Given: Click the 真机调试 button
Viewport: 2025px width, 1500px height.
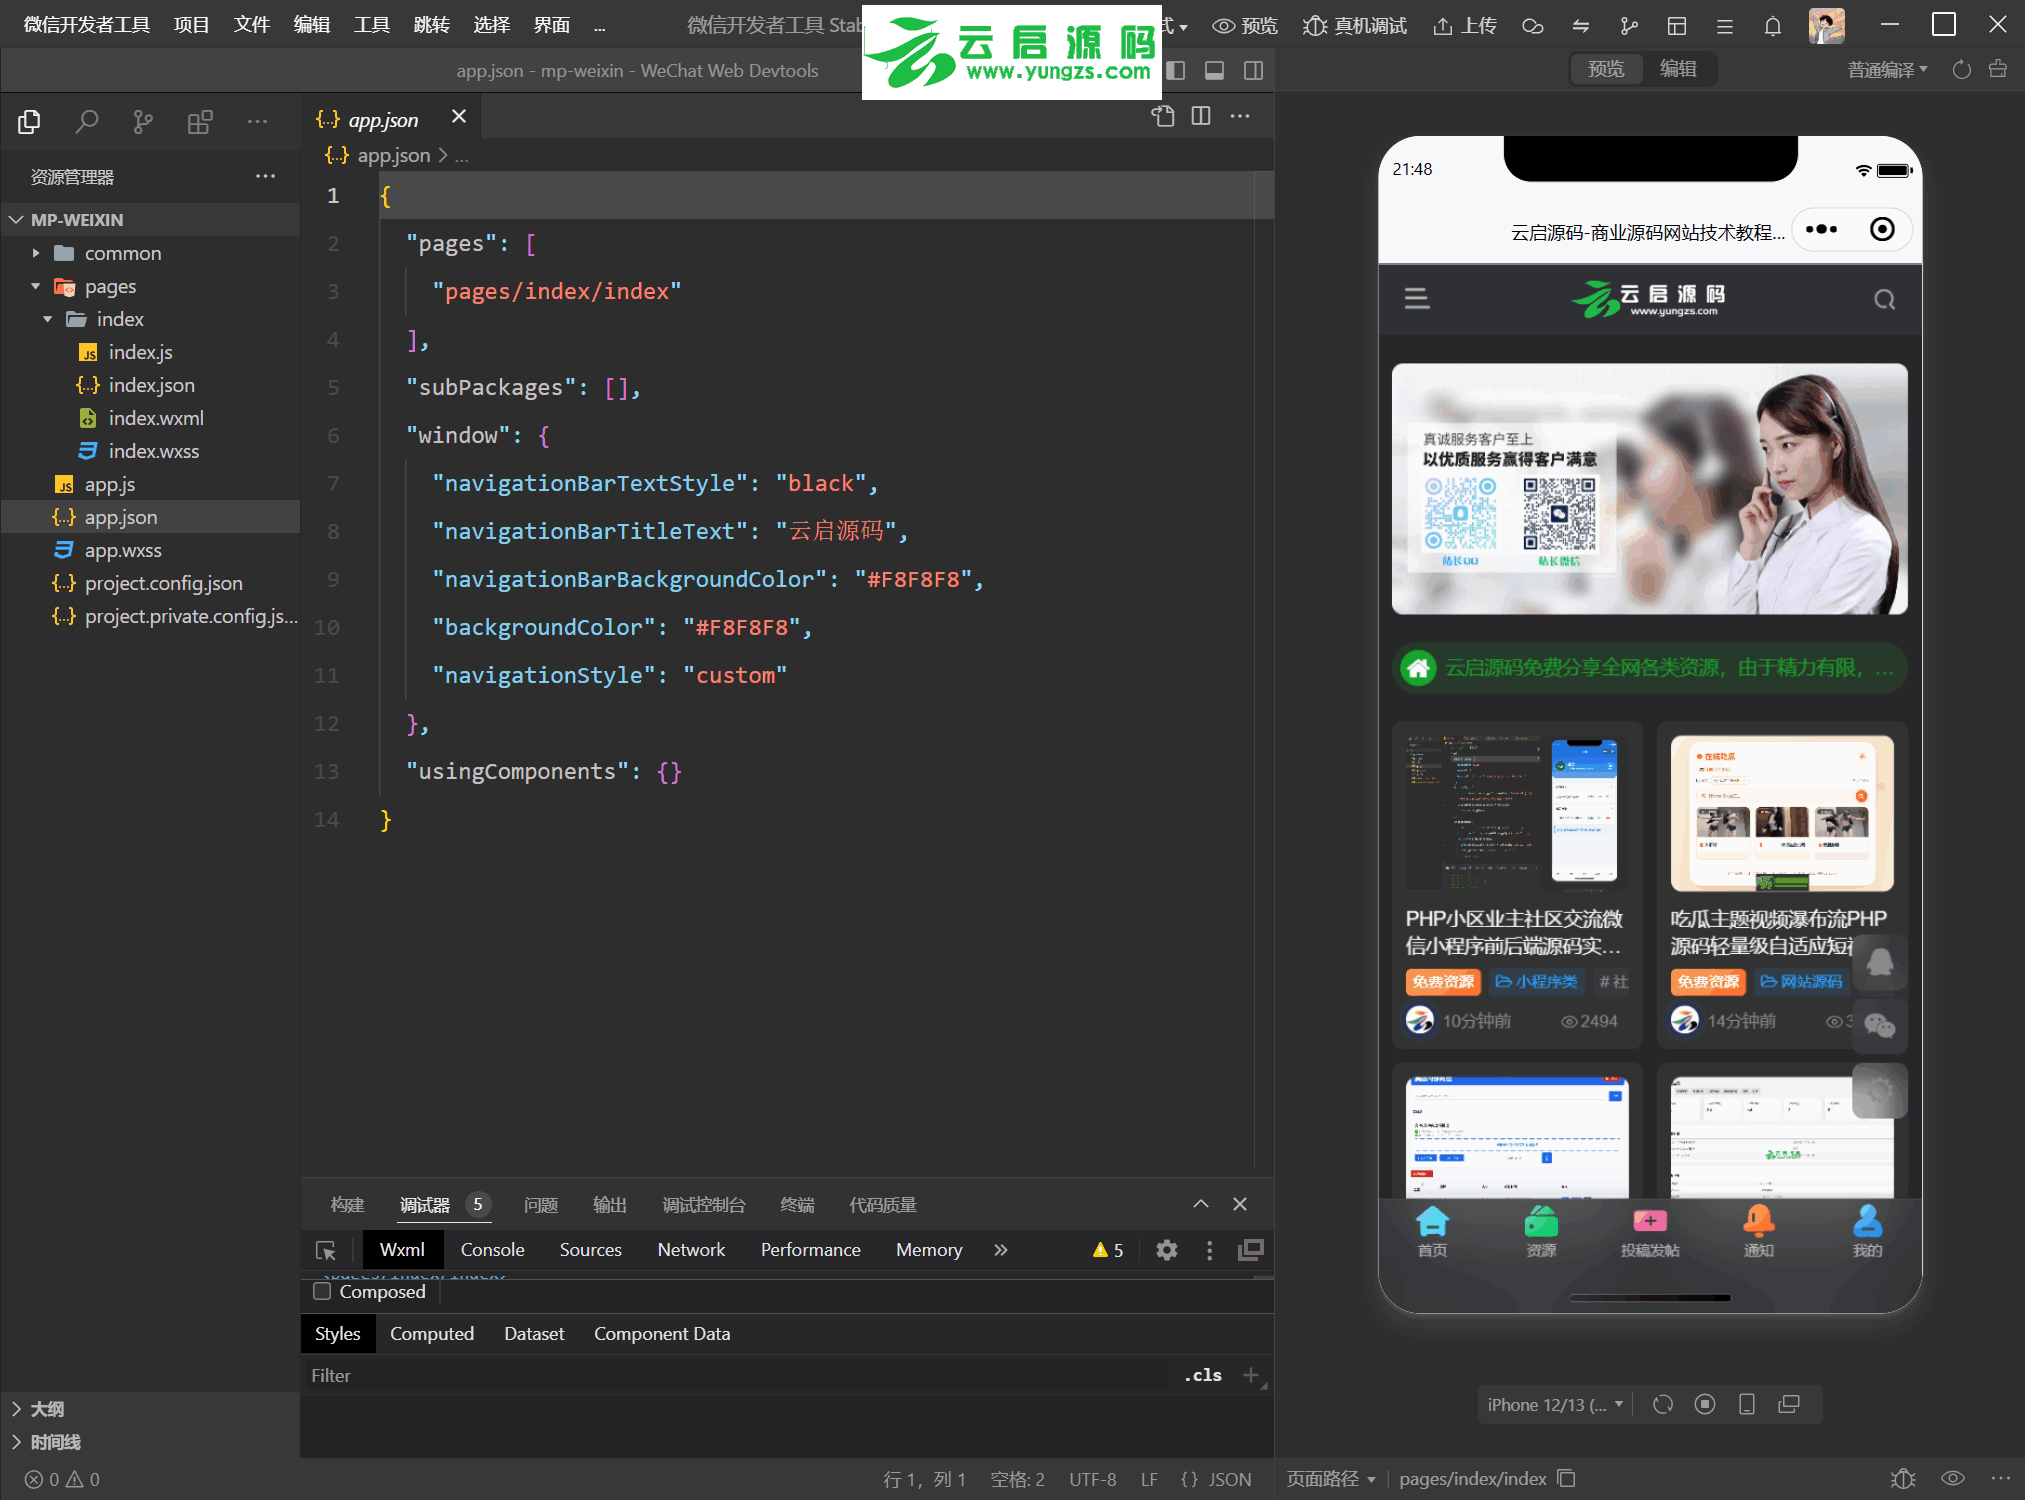Looking at the screenshot, I should click(x=1355, y=26).
